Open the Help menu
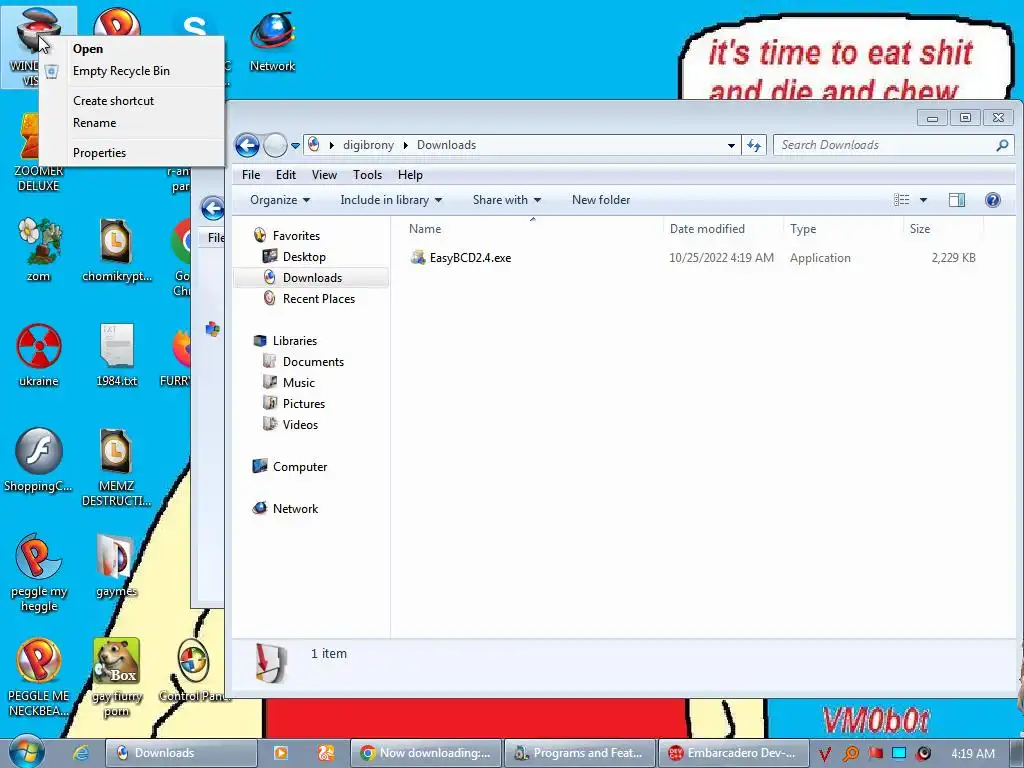Viewport: 1024px width, 768px height. (410, 175)
